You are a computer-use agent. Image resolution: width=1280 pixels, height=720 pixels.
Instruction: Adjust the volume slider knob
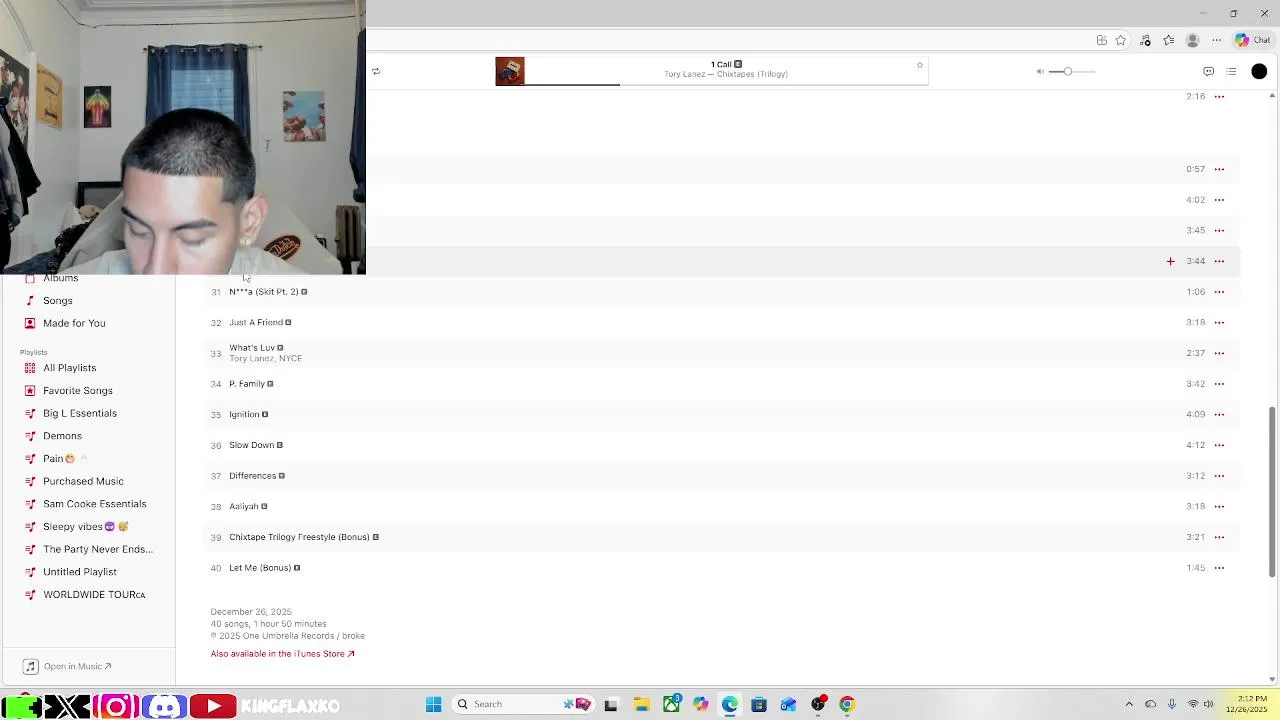coord(1068,71)
